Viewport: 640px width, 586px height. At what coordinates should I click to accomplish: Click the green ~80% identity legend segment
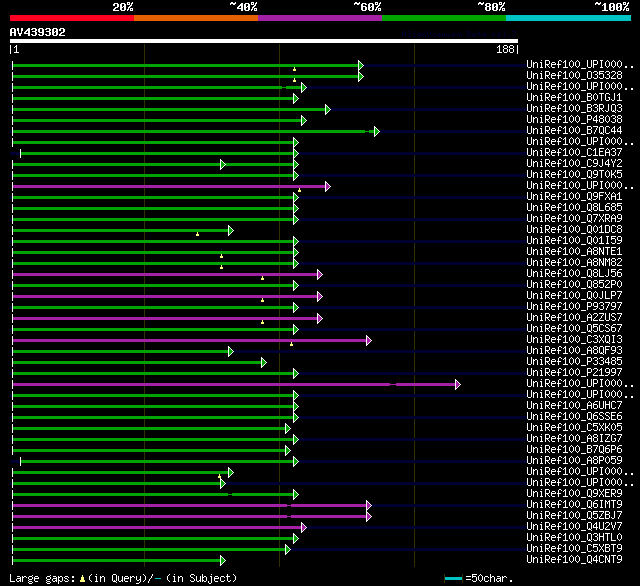[444, 18]
